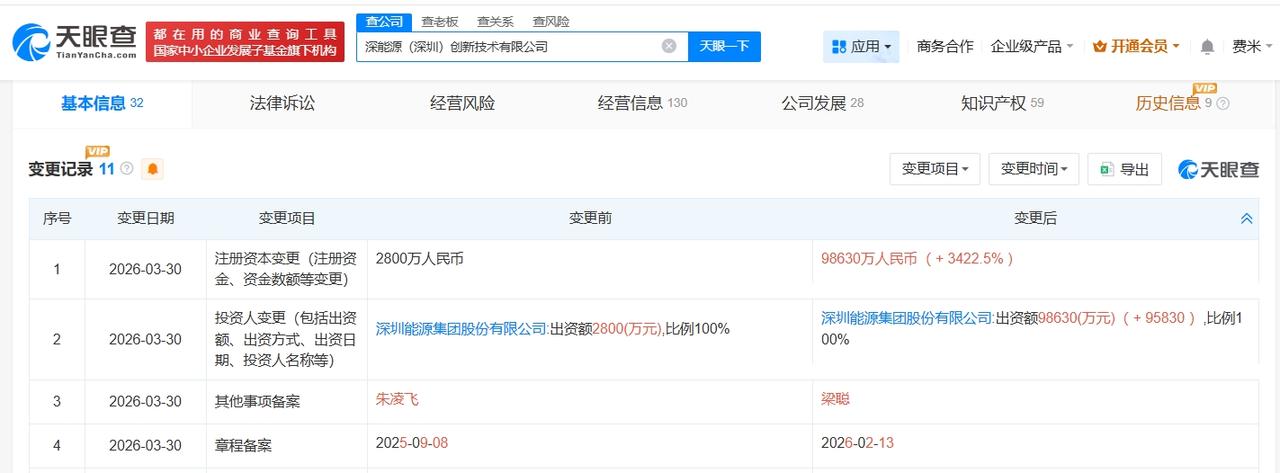This screenshot has width=1280, height=473.
Task: Expand the 企业级产品 dropdown
Action: pyautogui.click(x=1031, y=46)
